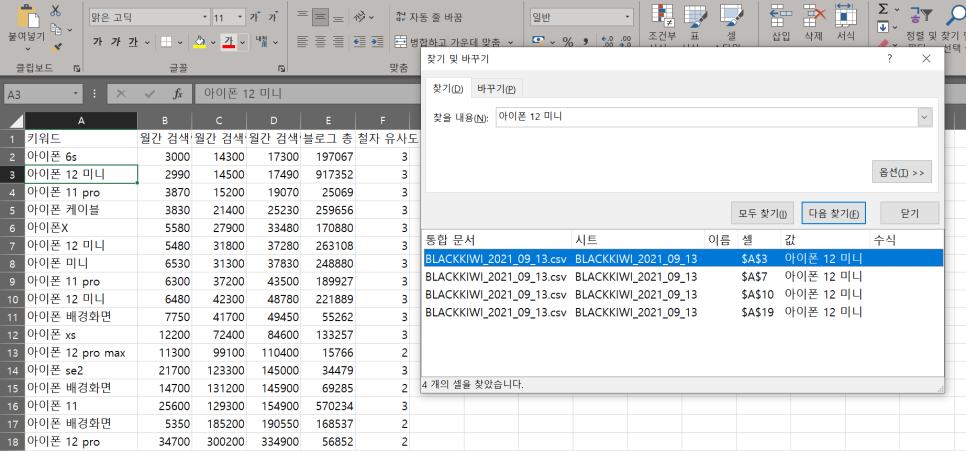Viewport: 966px width, 451px height.
Task: Open the font settings dialog launcher in 글꼴
Action: tap(282, 68)
